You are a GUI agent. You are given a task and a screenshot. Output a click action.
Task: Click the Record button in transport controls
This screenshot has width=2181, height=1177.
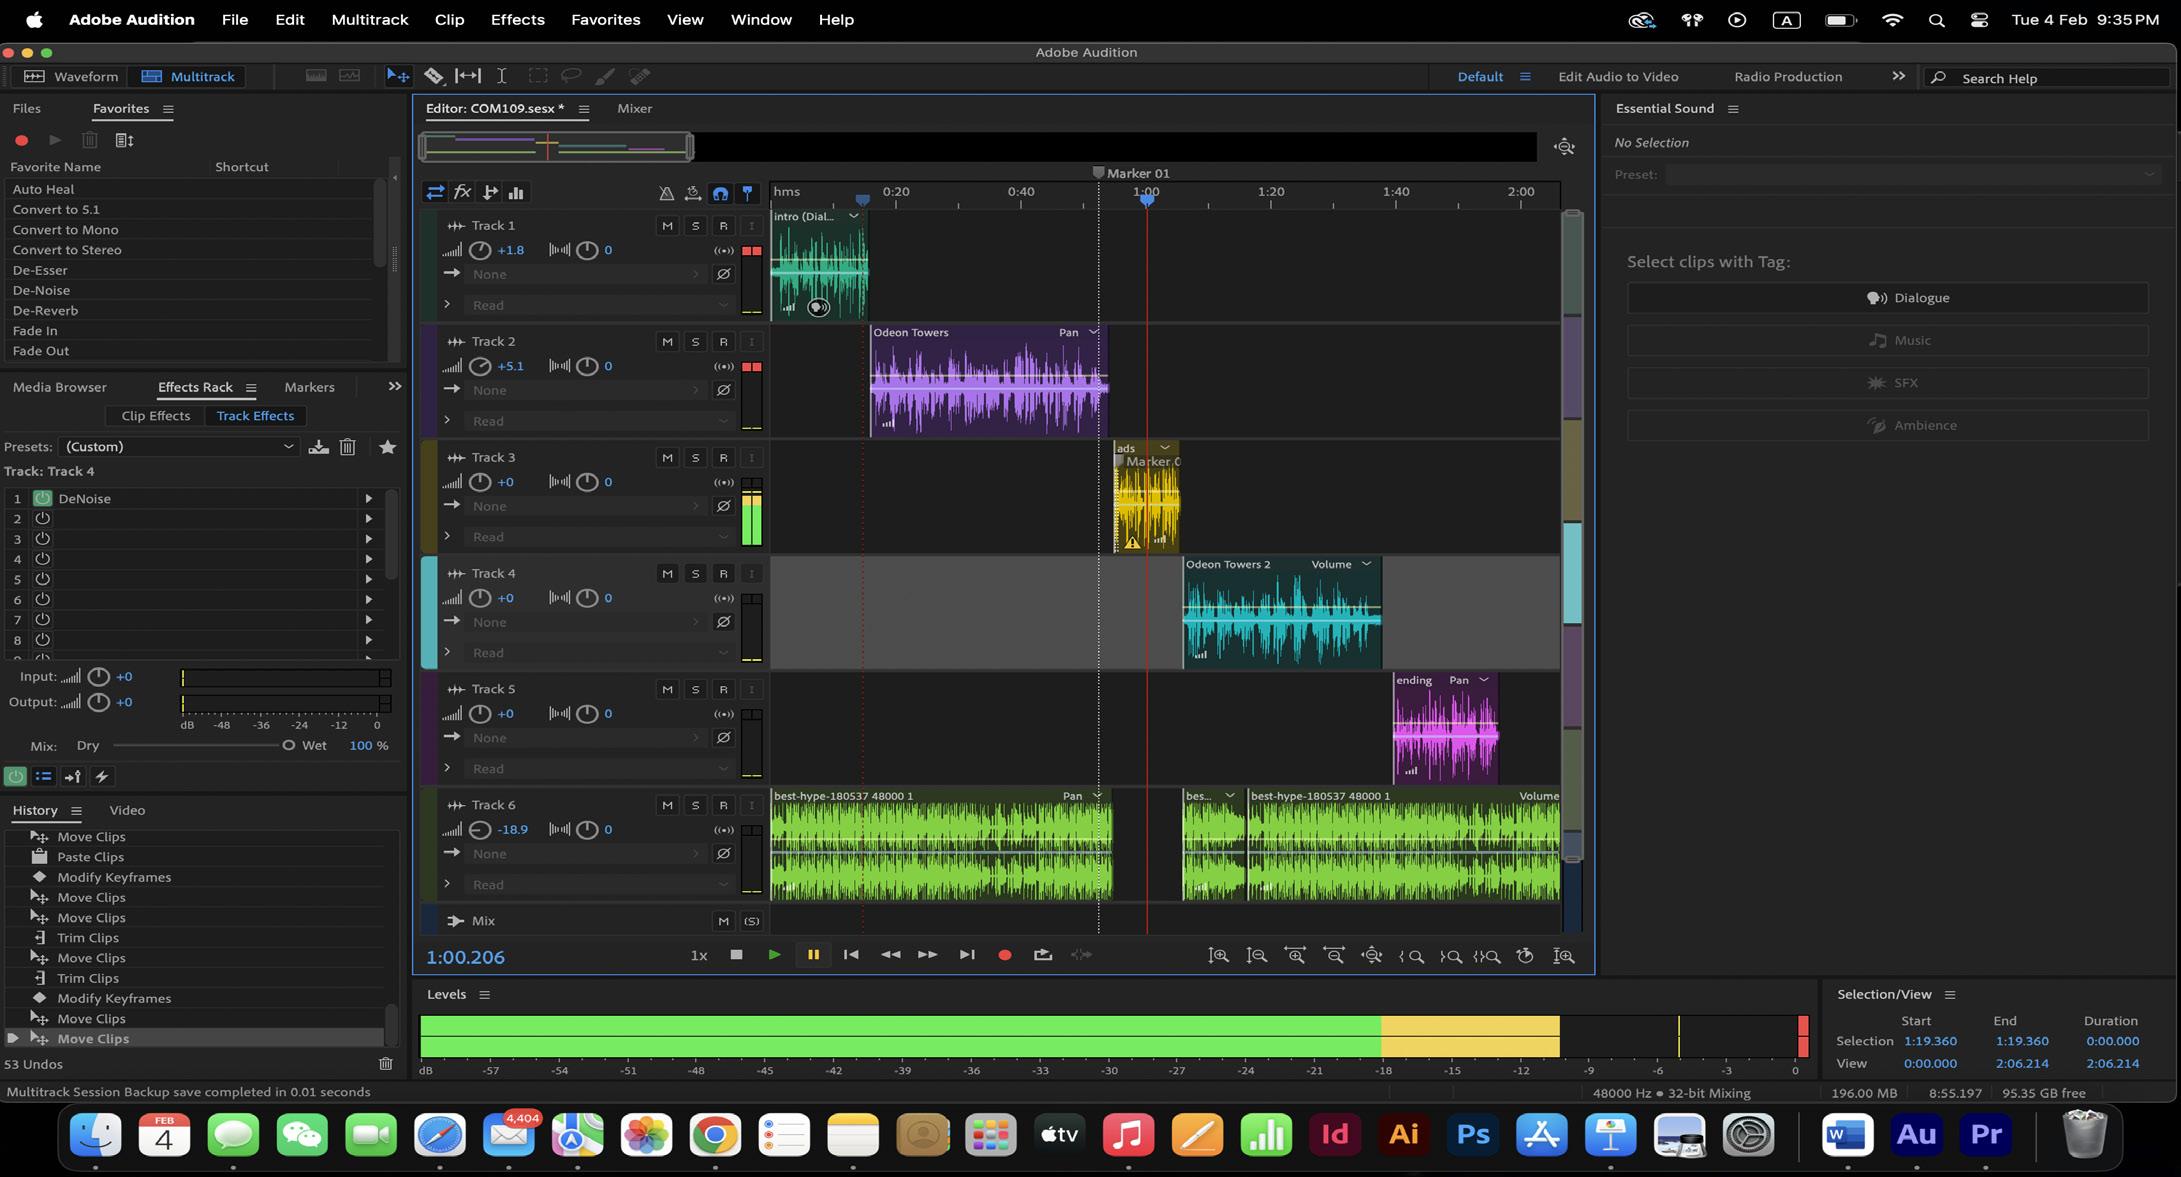1004,955
